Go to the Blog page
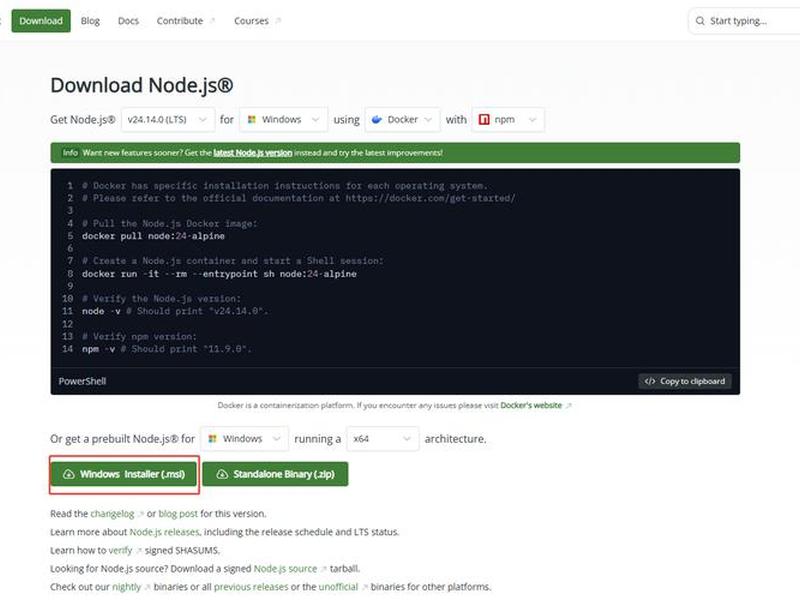Image resolution: width=800 pixels, height=600 pixels. click(90, 21)
